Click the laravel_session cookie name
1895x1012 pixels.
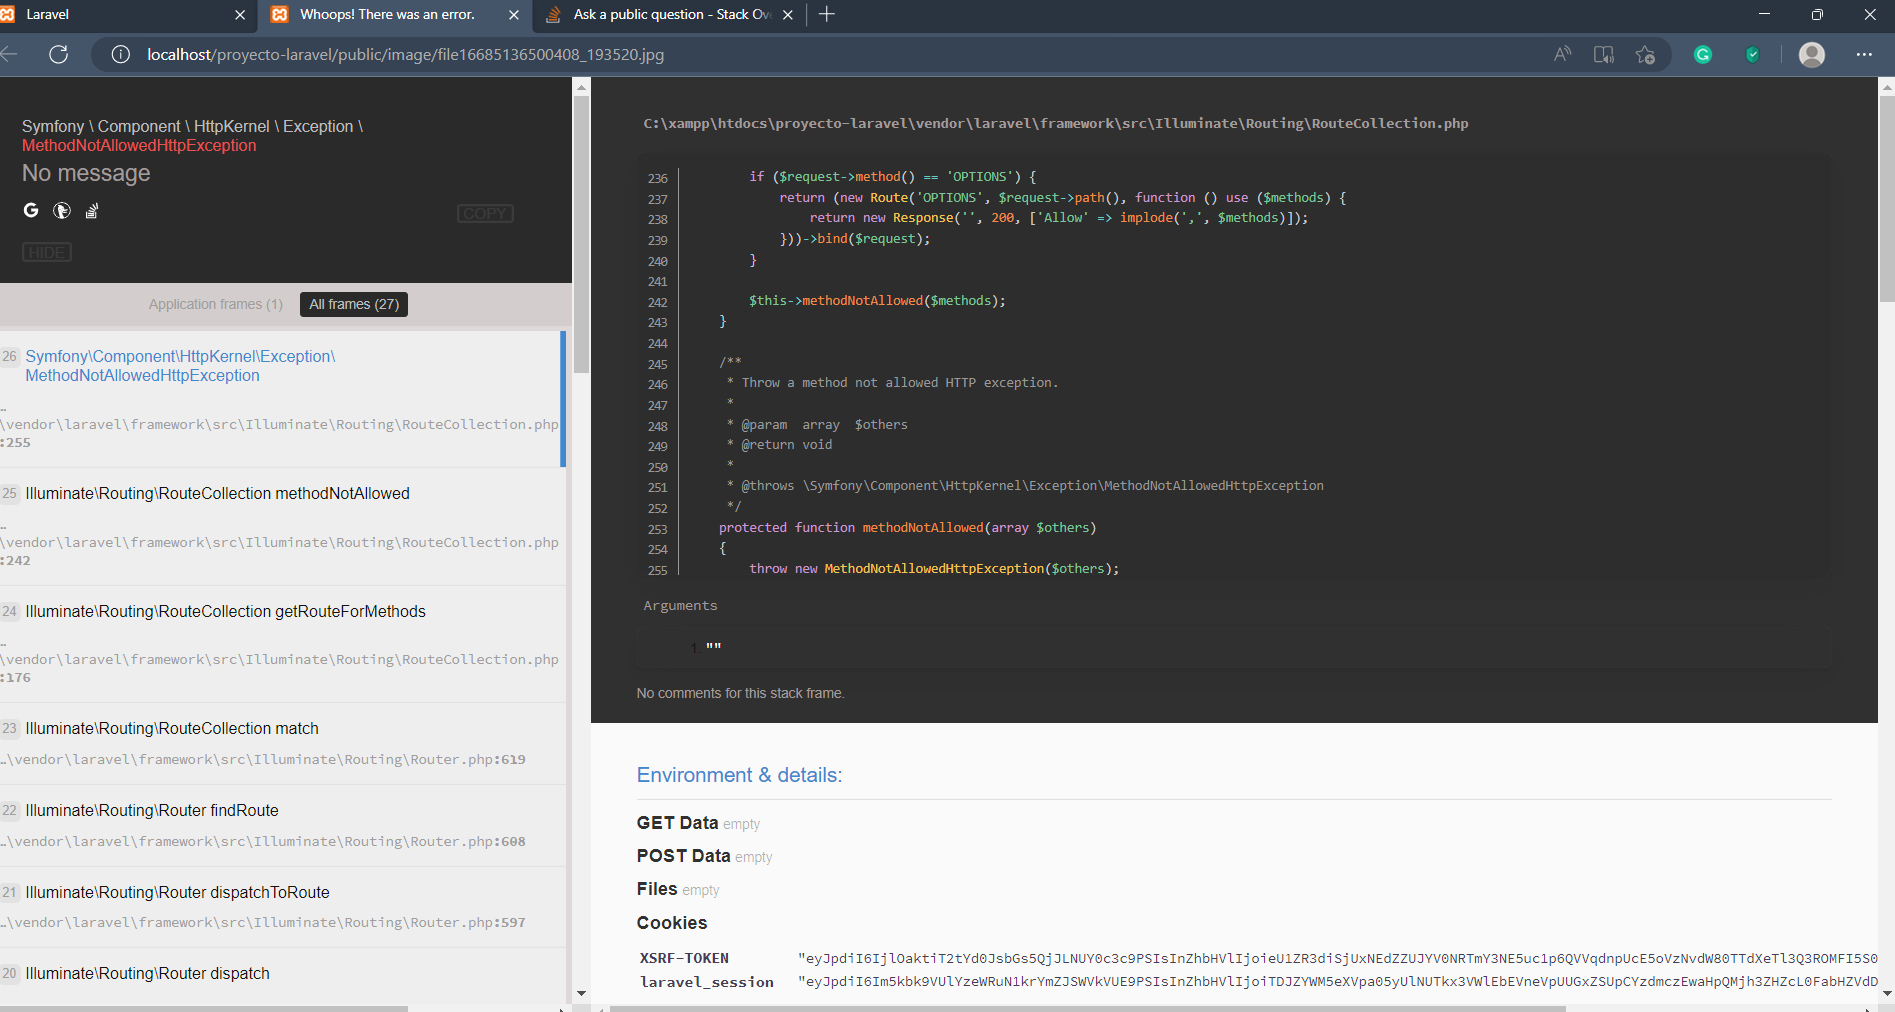coord(707,982)
